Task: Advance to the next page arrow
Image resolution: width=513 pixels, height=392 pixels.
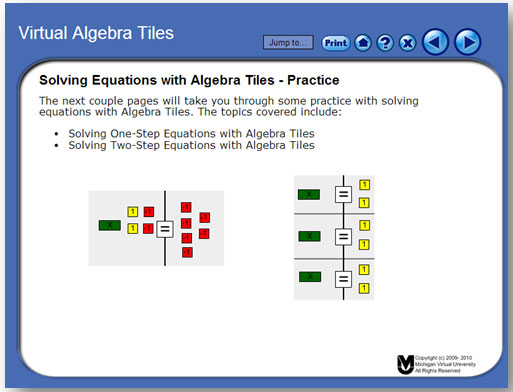Action: point(468,42)
